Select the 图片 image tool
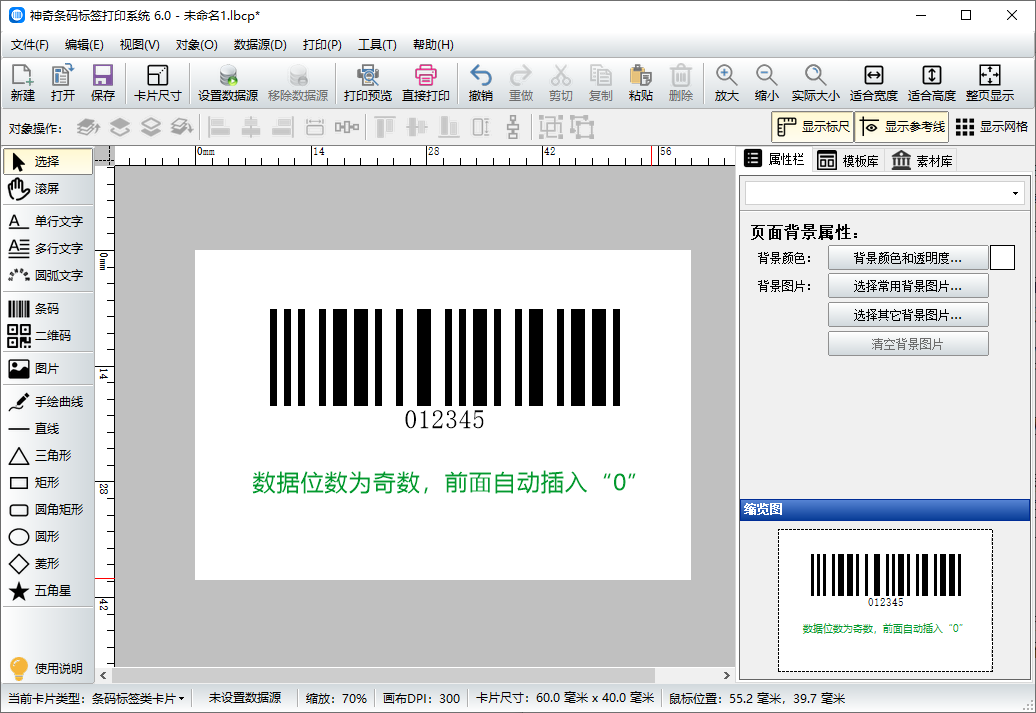Image resolution: width=1036 pixels, height=713 pixels. [x=48, y=369]
